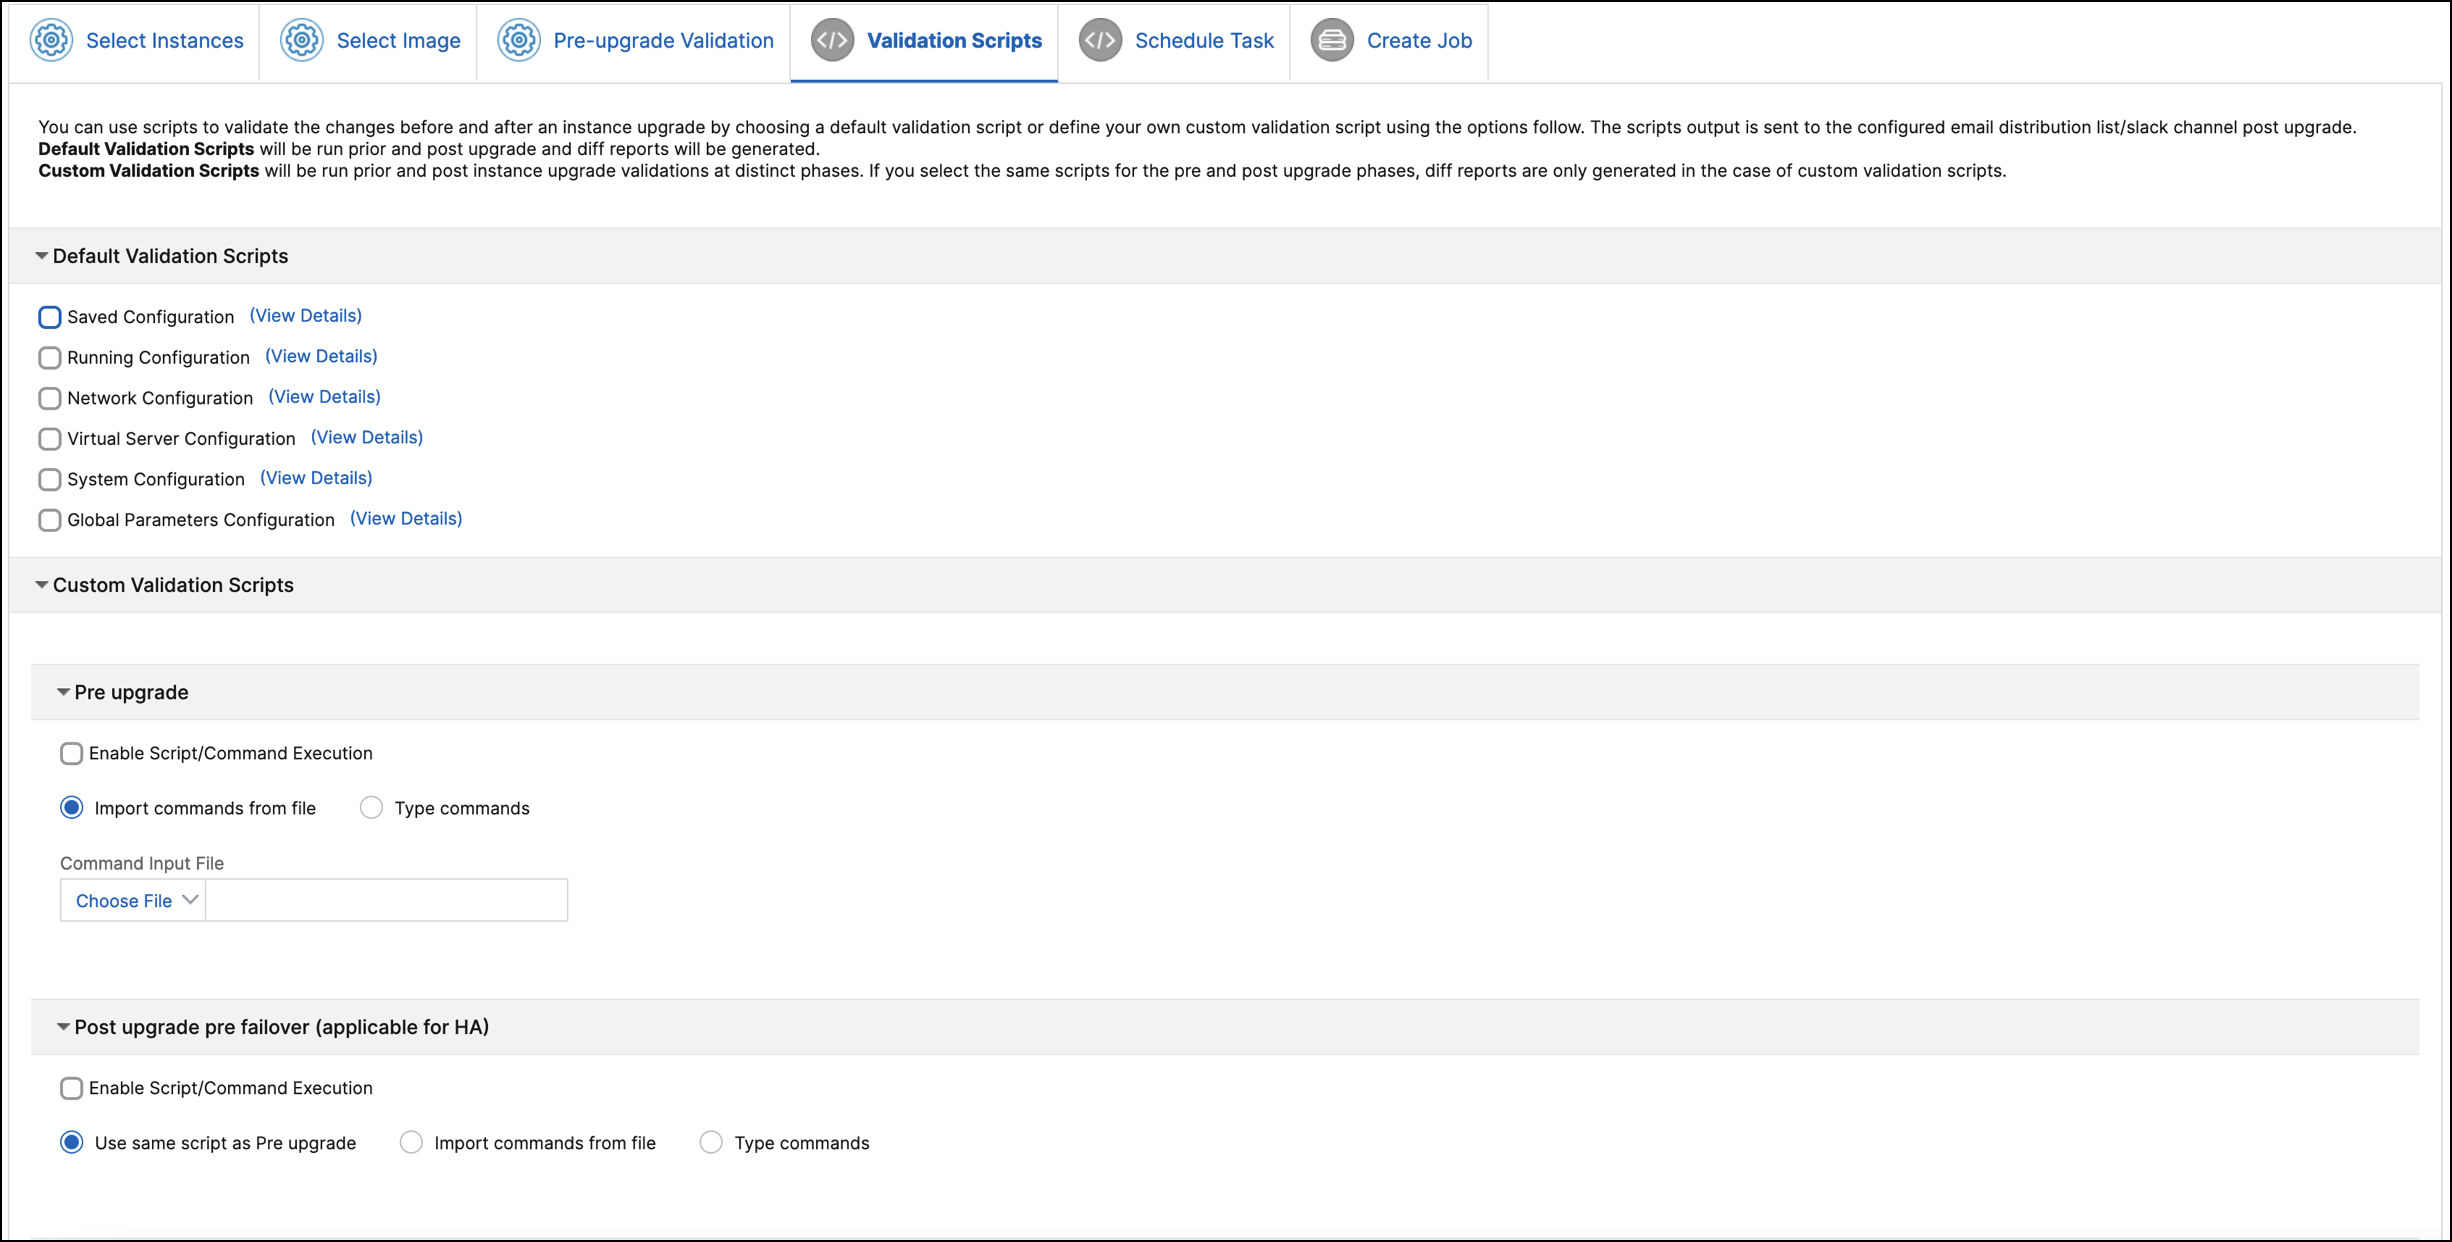This screenshot has height=1242, width=2452.
Task: View Details for Network Configuration
Action: (x=324, y=397)
